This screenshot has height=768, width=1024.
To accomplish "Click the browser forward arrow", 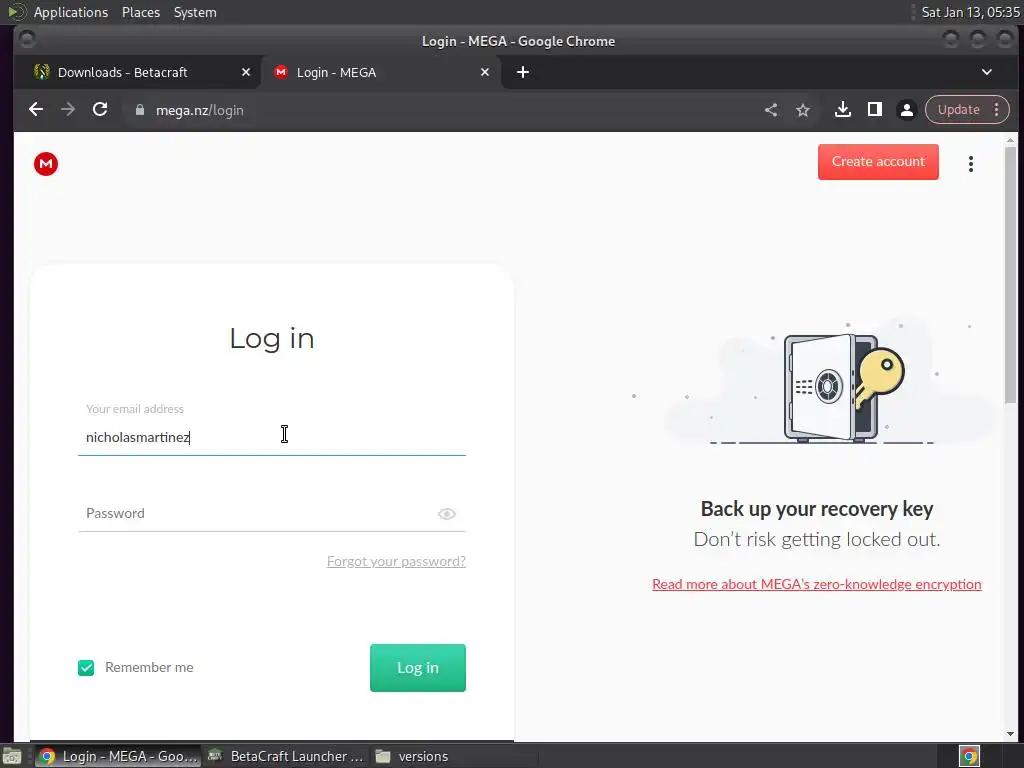I will click(x=68, y=110).
